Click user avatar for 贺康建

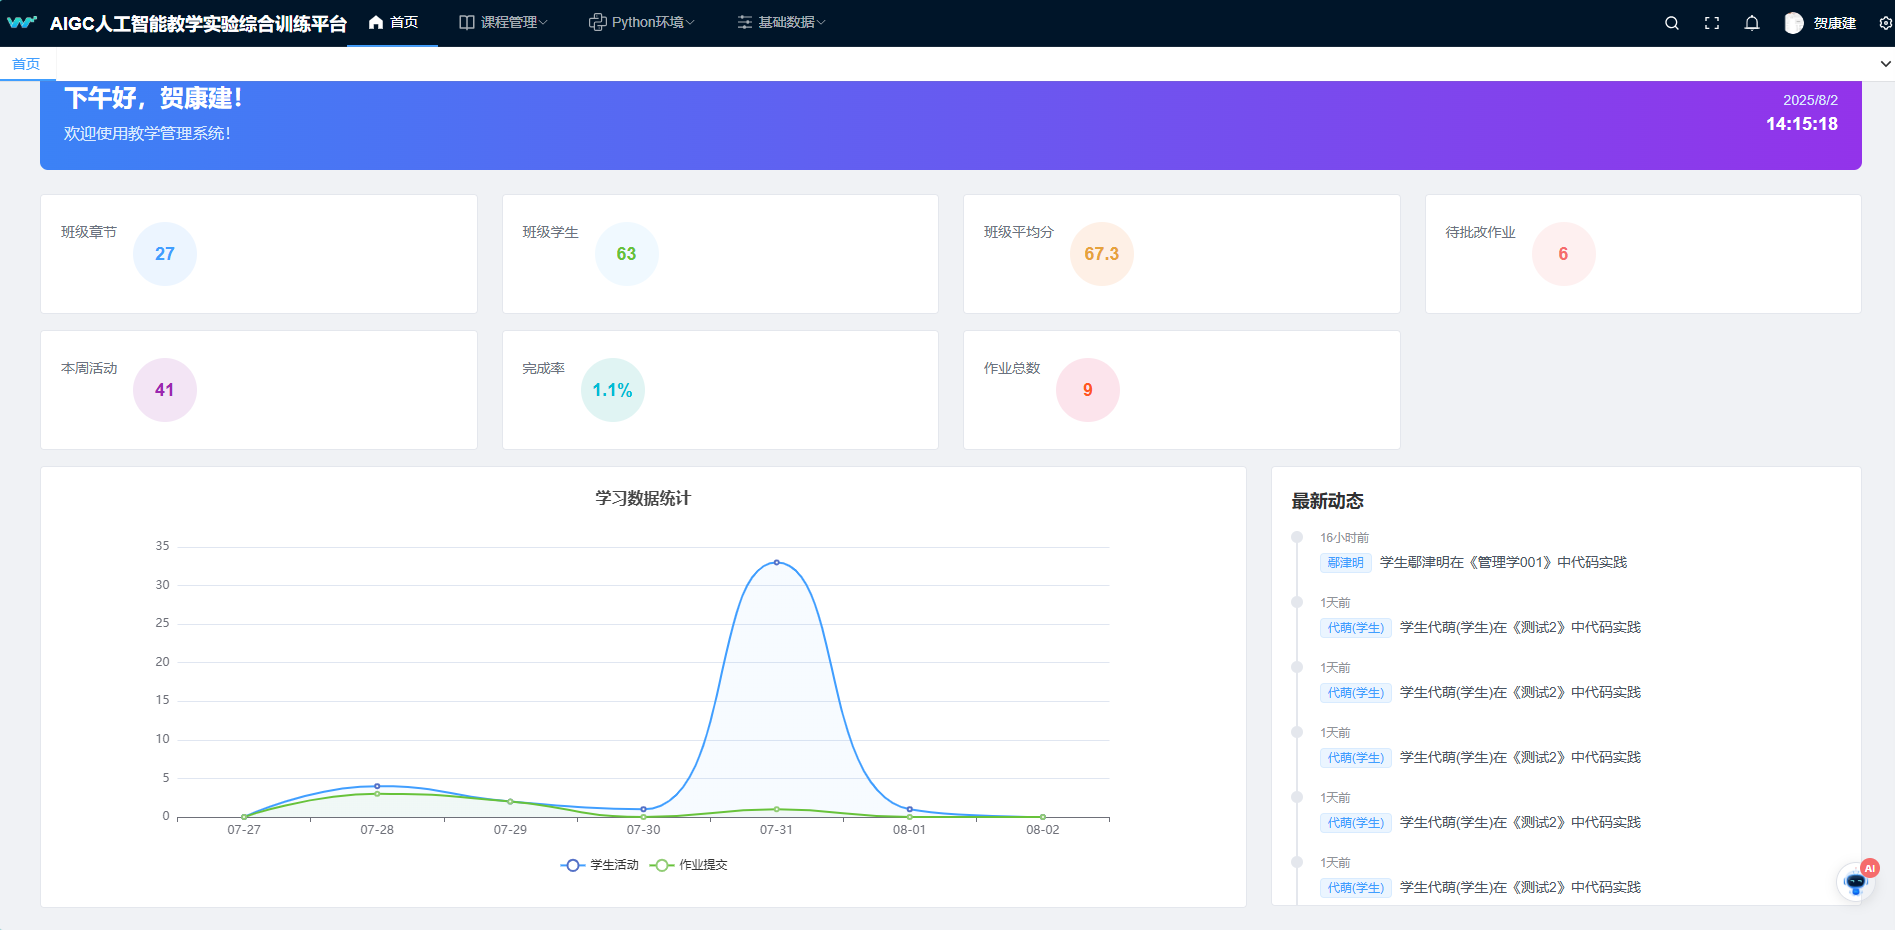click(1794, 23)
